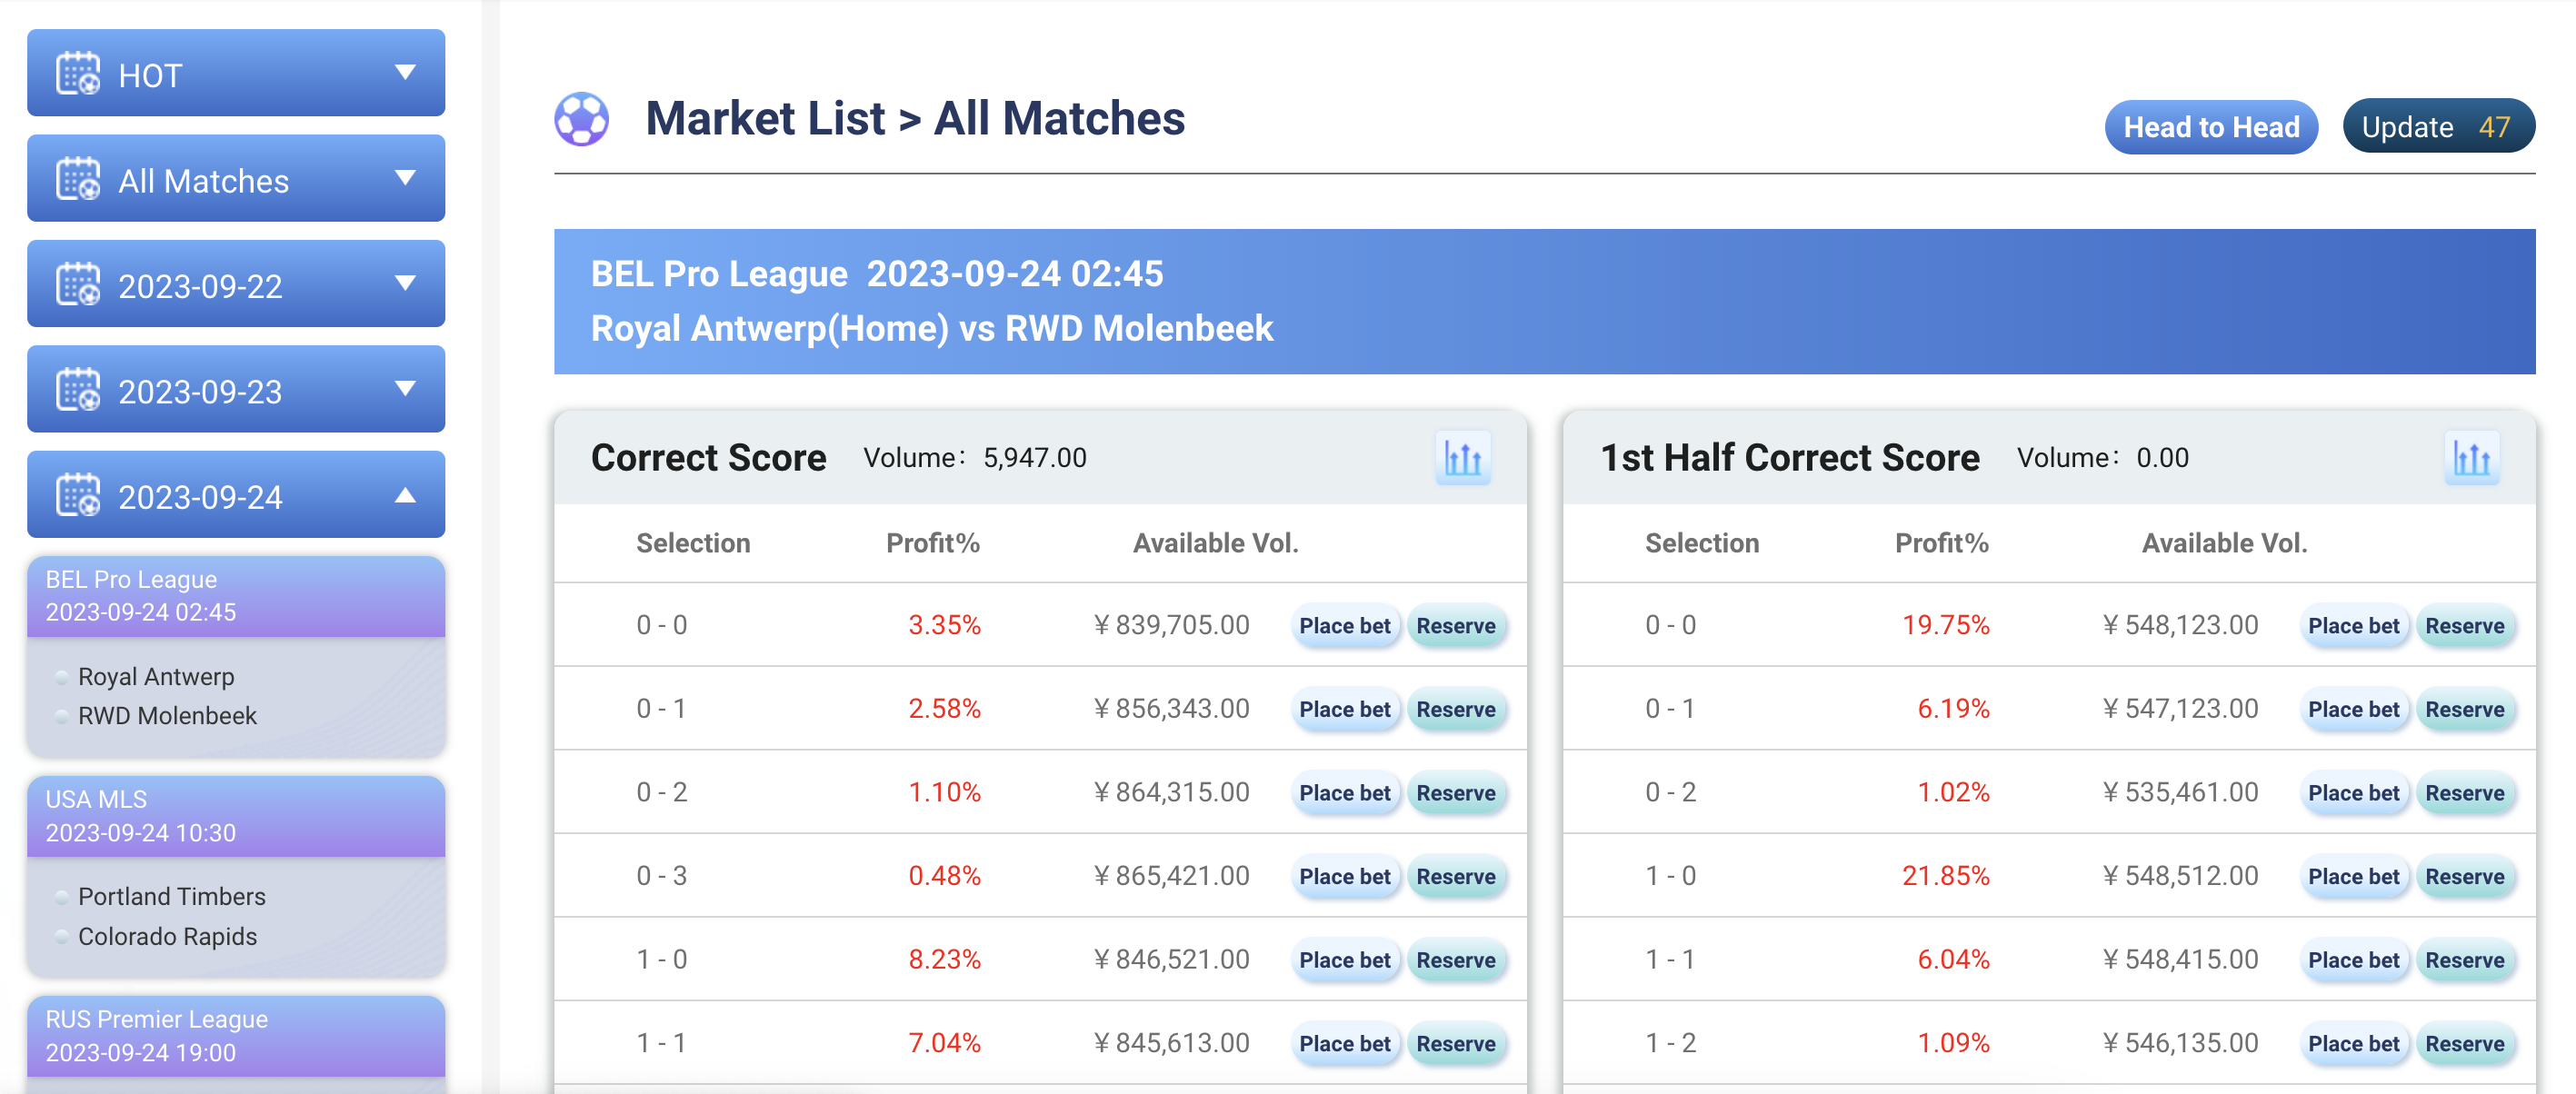Image resolution: width=2576 pixels, height=1094 pixels.
Task: Reserve Correct Score 0 - 0
Action: pyautogui.click(x=1456, y=626)
